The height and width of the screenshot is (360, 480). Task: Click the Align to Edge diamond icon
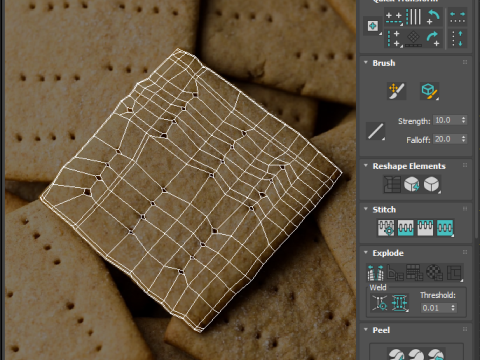[414, 39]
